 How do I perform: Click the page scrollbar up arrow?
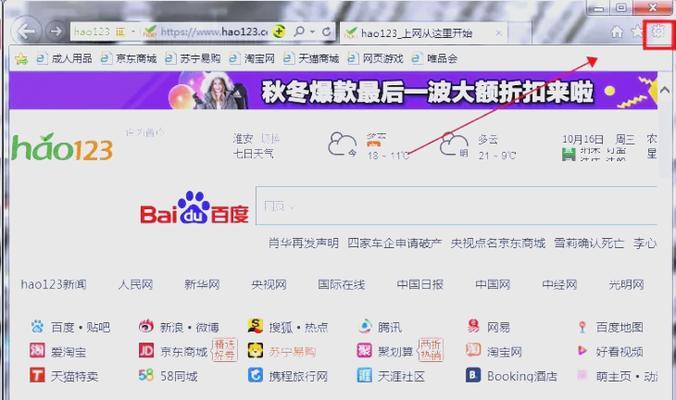(665, 91)
